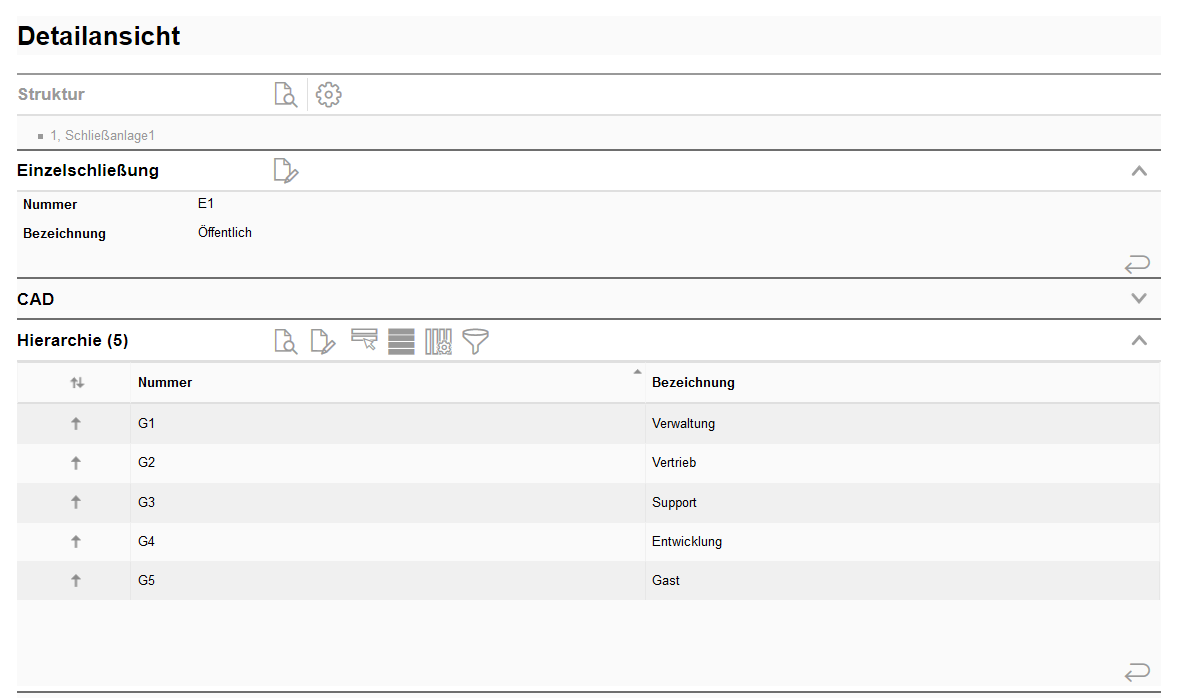Select all rows in Hierarchie table

401,341
